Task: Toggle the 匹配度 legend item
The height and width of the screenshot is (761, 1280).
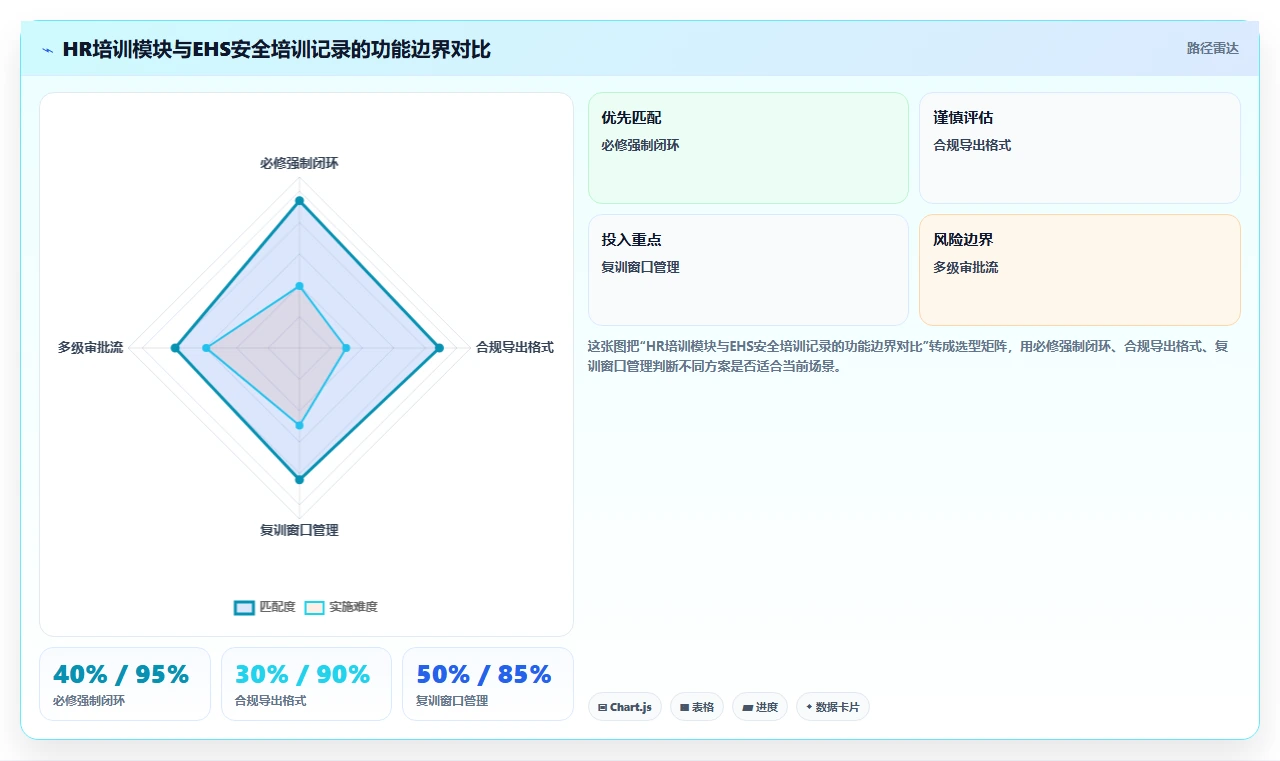Action: tap(265, 607)
